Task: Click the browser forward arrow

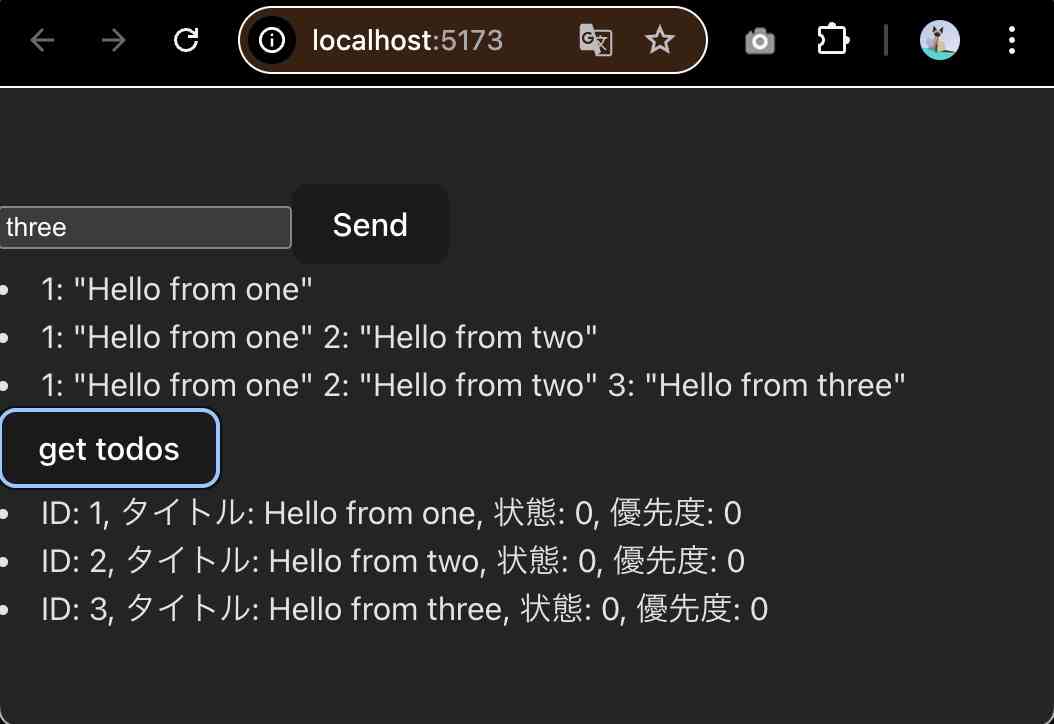Action: 113,40
